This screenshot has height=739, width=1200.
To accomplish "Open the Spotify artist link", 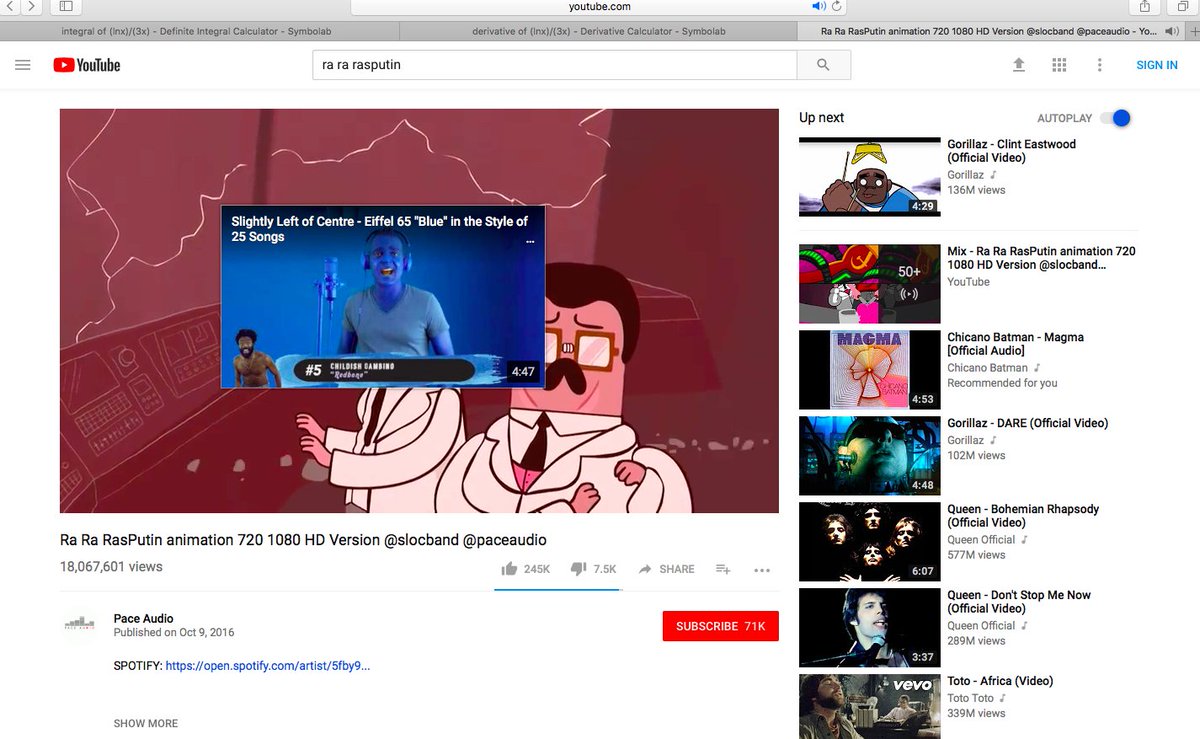I will pos(268,665).
